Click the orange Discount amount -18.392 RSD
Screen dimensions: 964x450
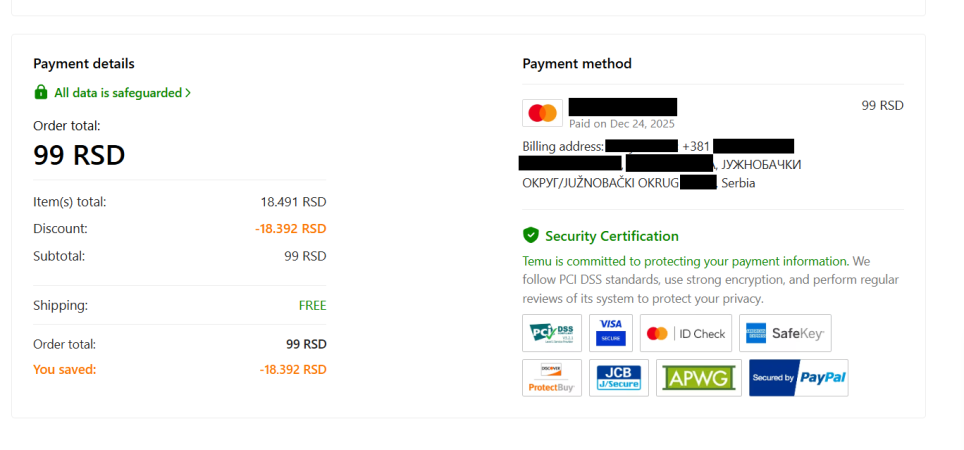pyautogui.click(x=290, y=229)
